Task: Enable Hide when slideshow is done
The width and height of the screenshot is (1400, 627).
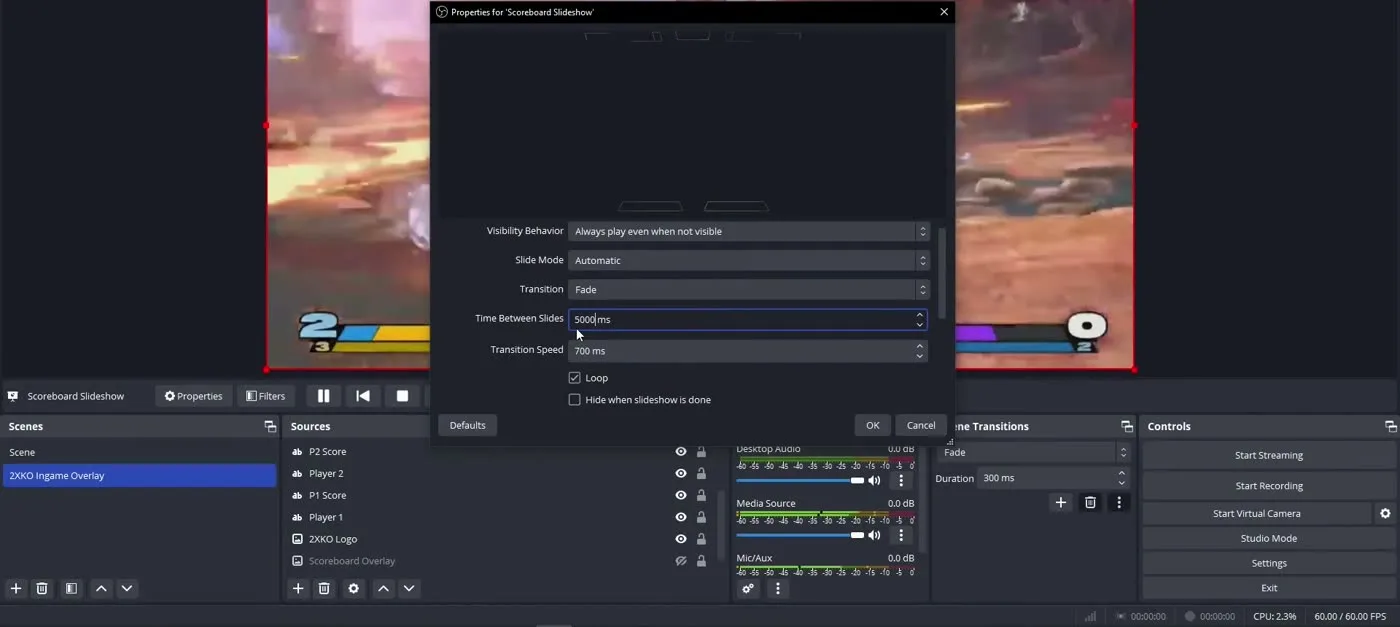Action: pyautogui.click(x=574, y=400)
